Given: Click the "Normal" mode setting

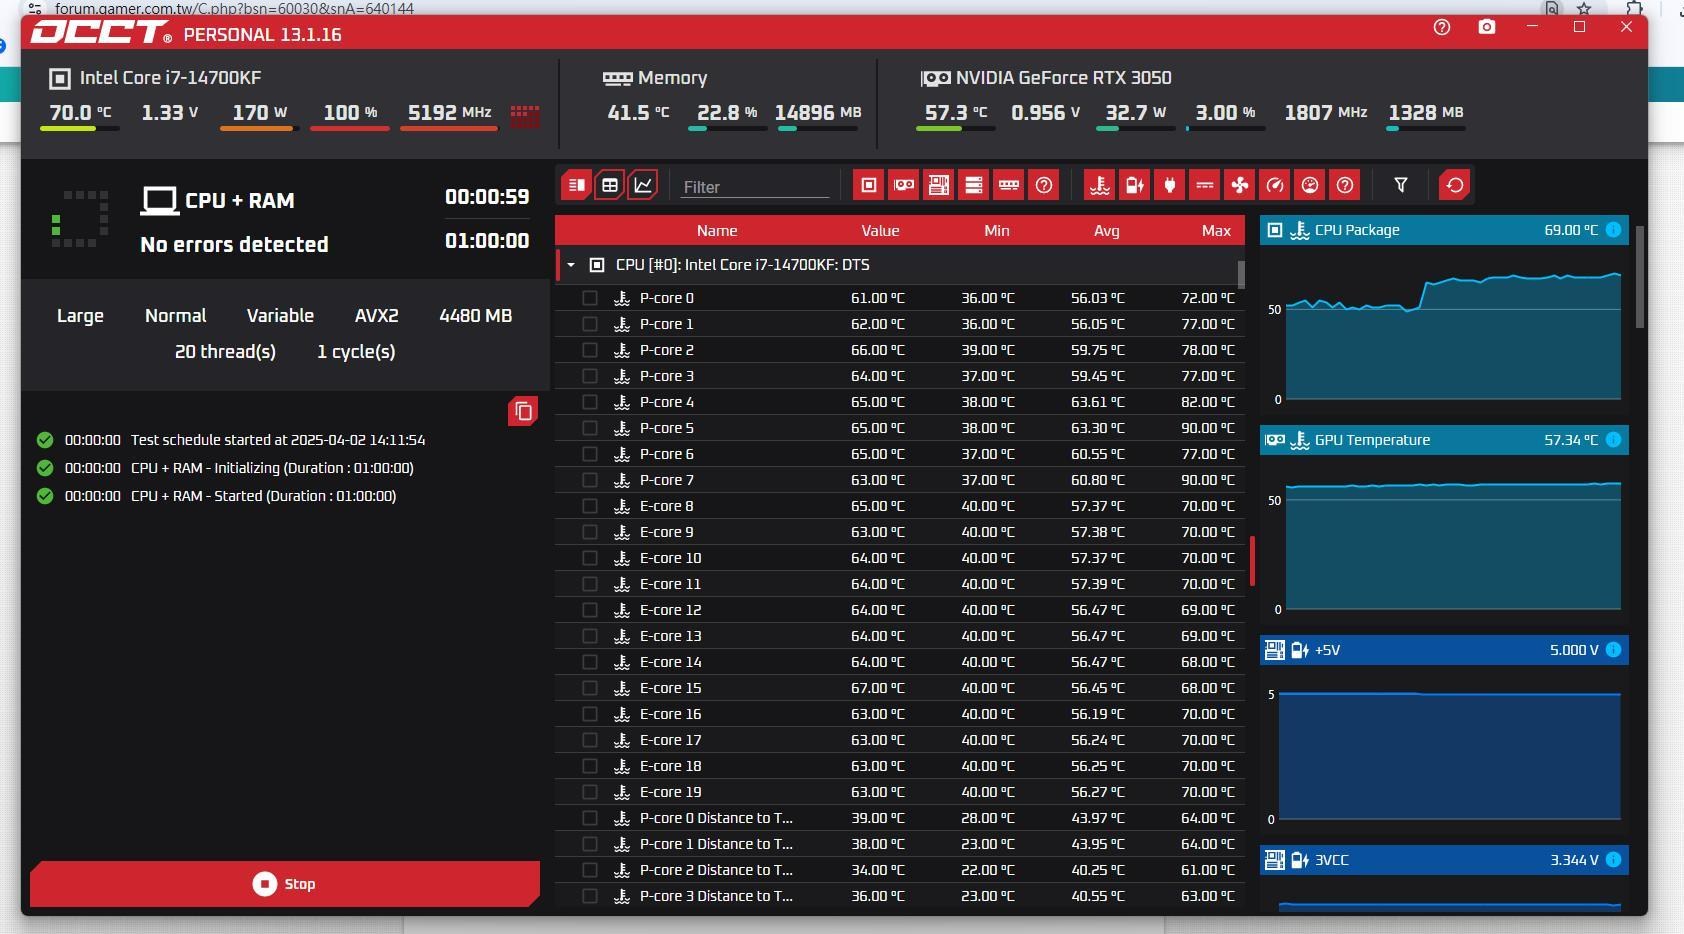Looking at the screenshot, I should [176, 316].
